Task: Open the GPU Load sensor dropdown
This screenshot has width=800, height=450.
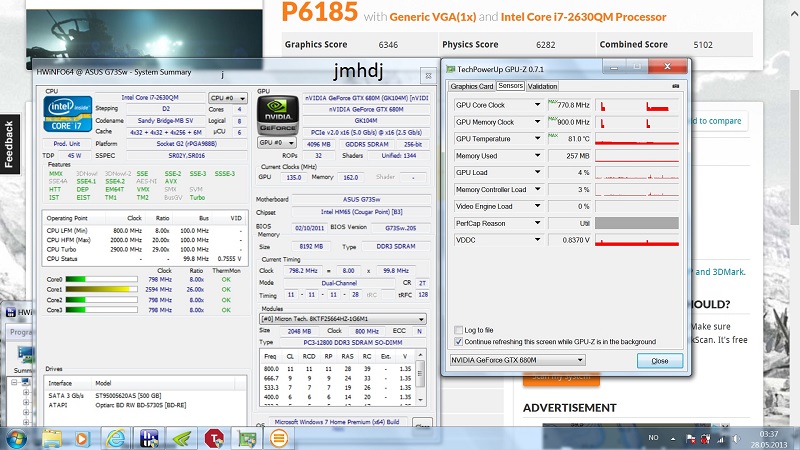Action: coord(537,172)
